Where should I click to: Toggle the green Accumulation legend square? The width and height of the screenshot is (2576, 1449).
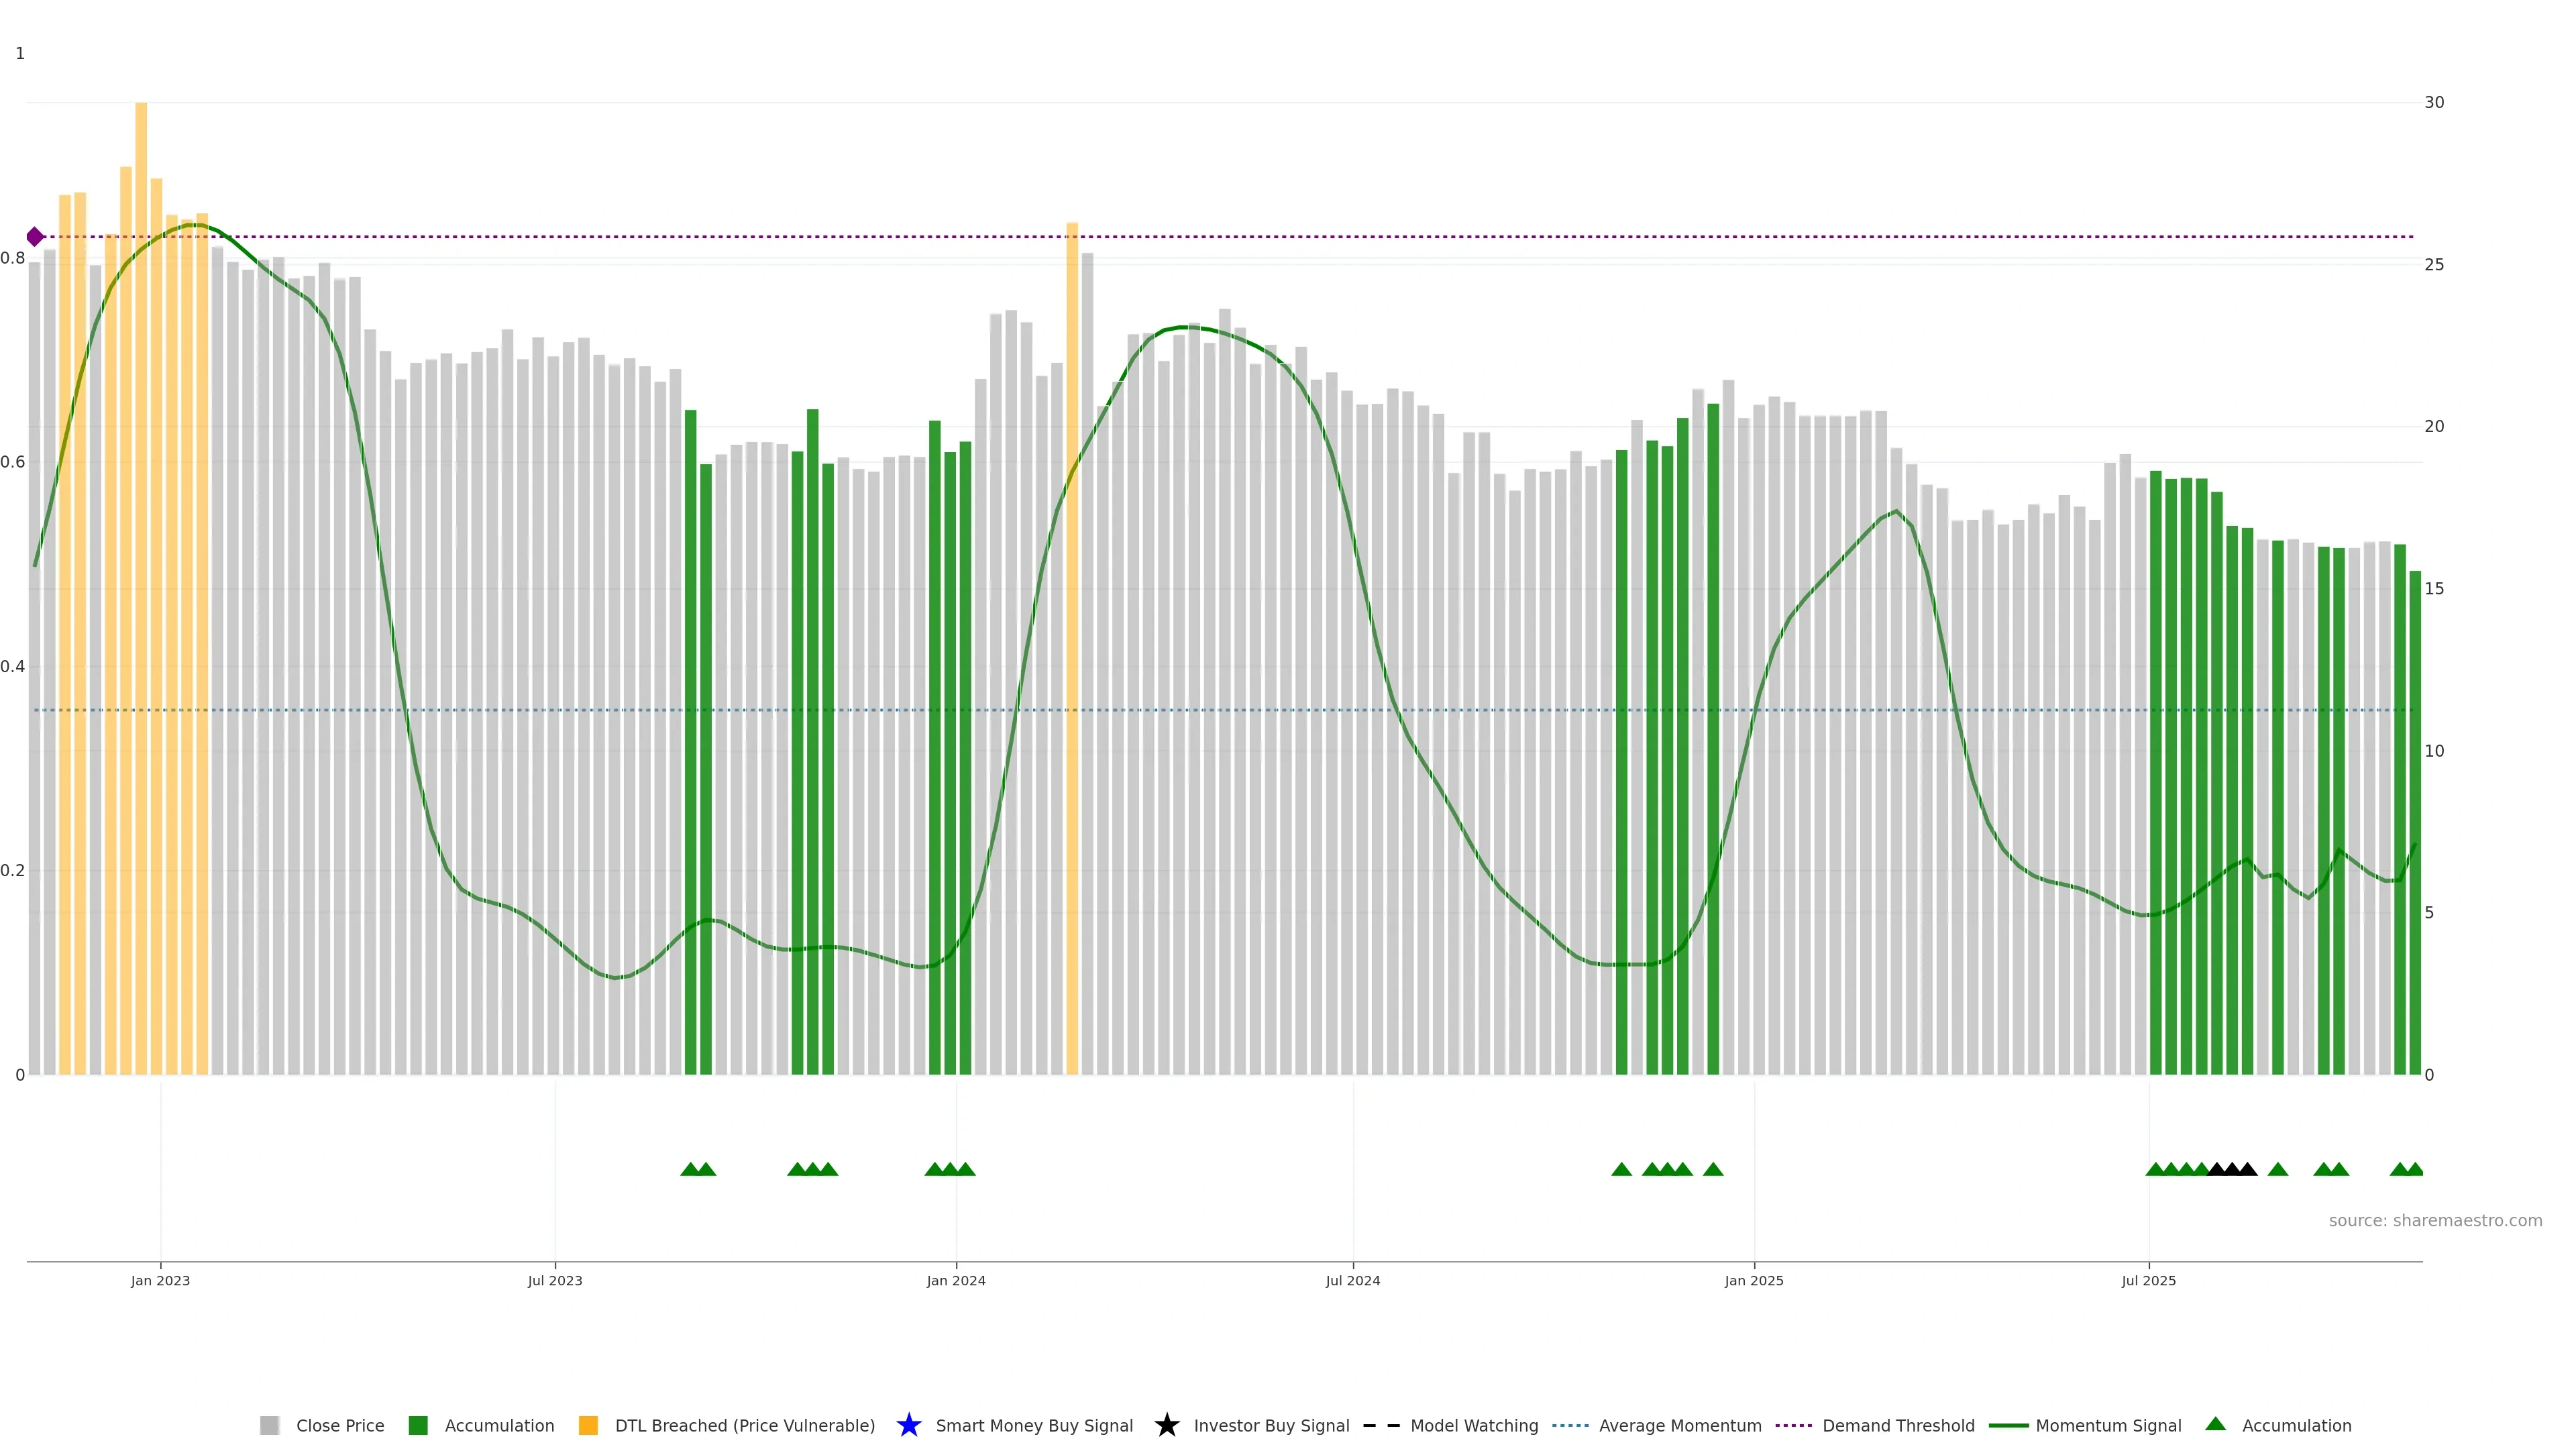418,1425
